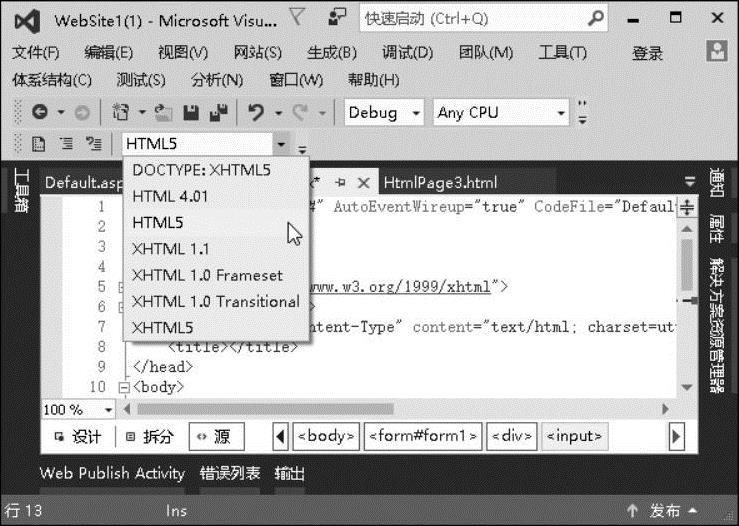Image resolution: width=739 pixels, height=526 pixels.
Task: Click the quick launch search magnifier
Action: [x=596, y=18]
